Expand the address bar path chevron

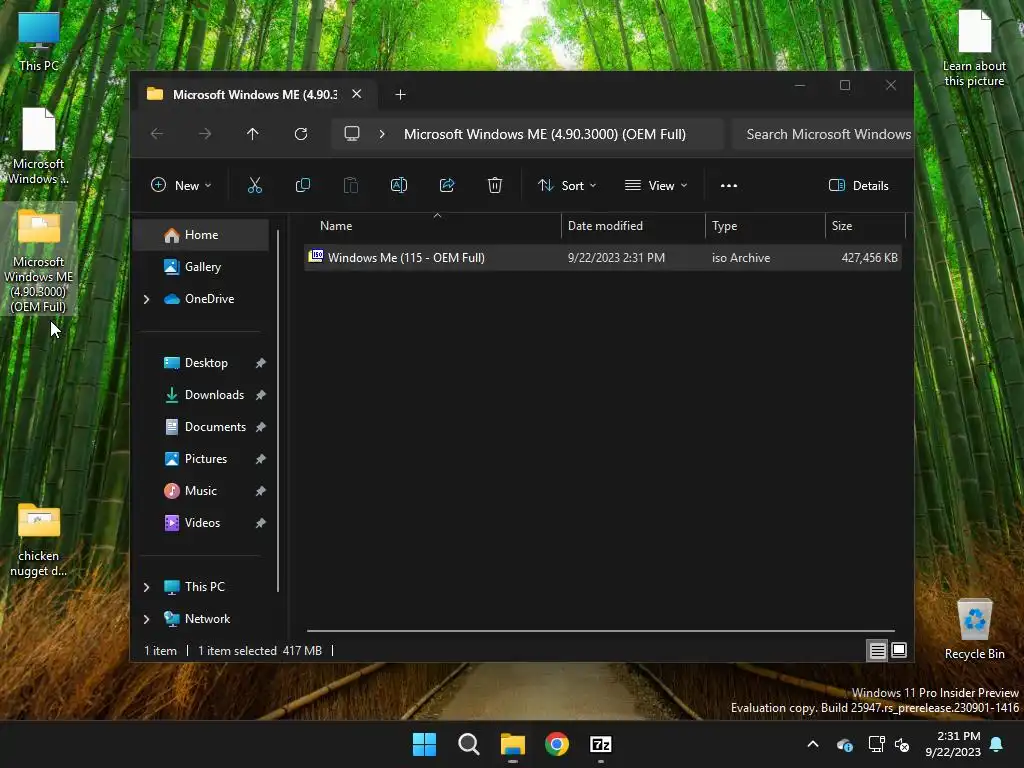[382, 134]
